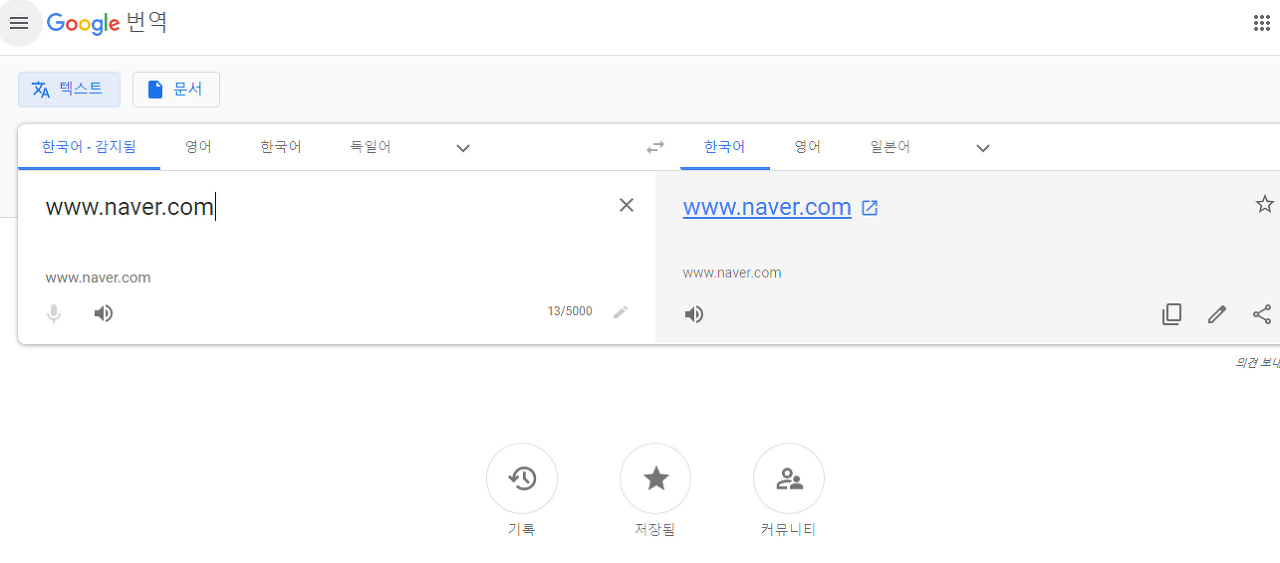Open the translated www.naver.com link
This screenshot has height=563, width=1280.
pyautogui.click(x=767, y=207)
